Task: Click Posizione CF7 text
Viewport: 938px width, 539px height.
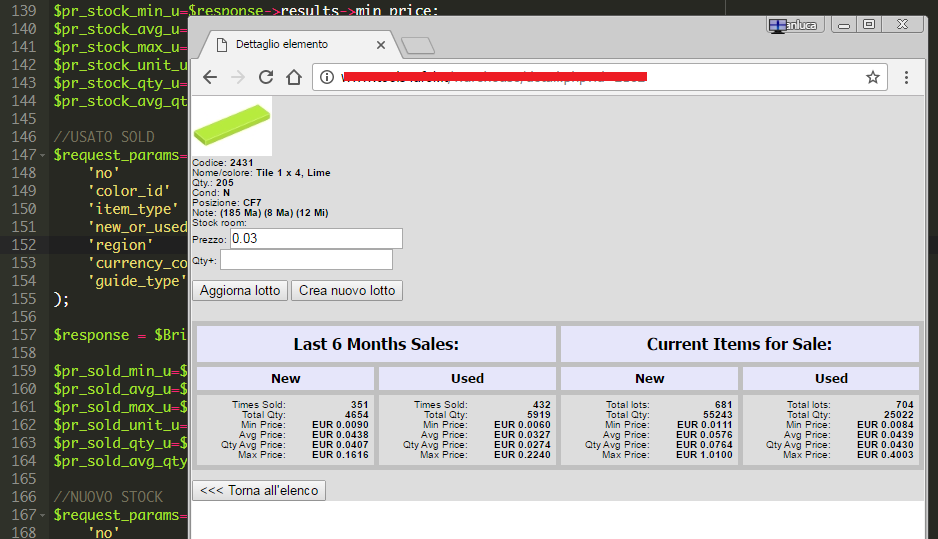Action: point(227,203)
